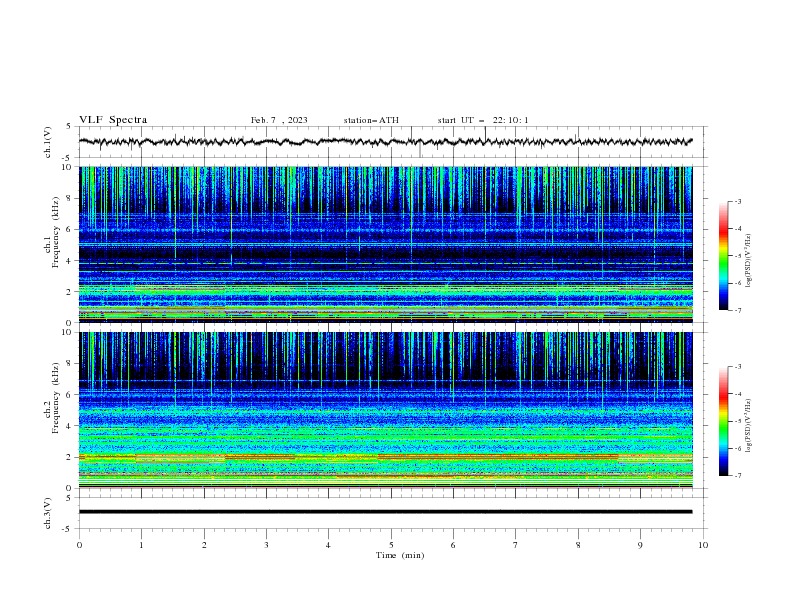Click the "-5" tick on ch.1 colorbar
Screen dimensions: 792x612
737,256
